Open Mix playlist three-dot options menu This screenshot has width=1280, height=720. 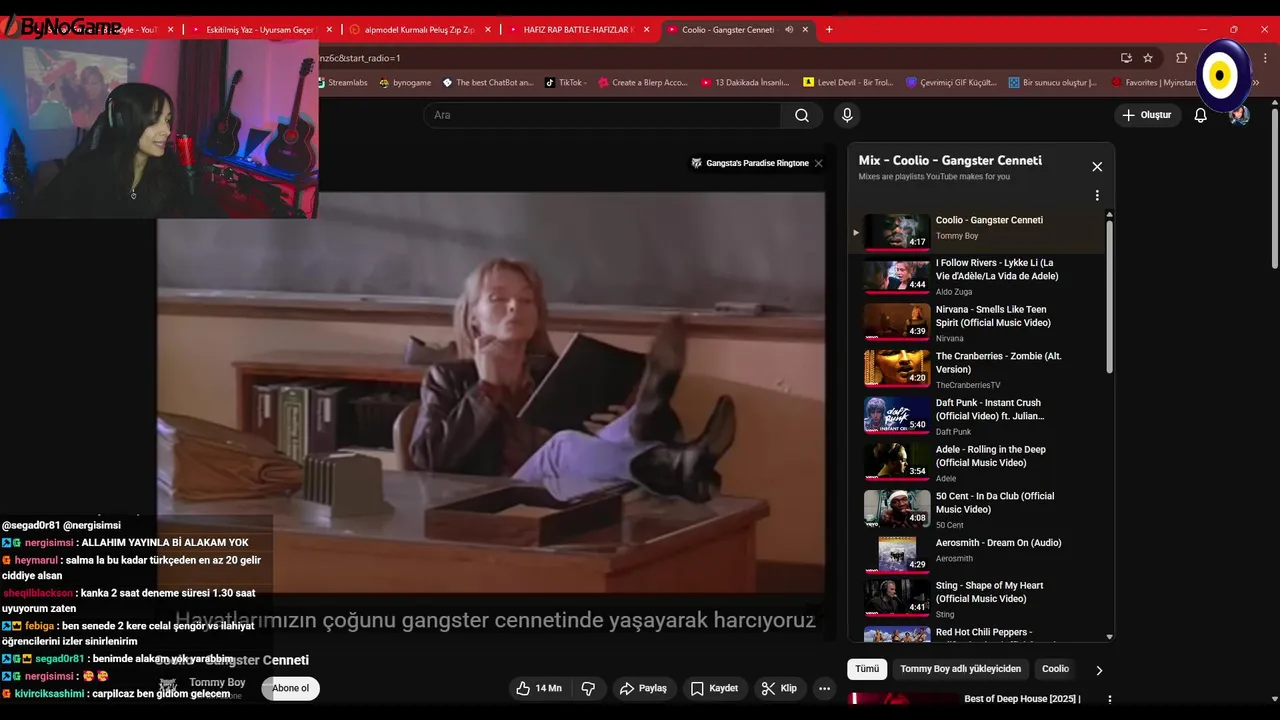[x=1097, y=196]
